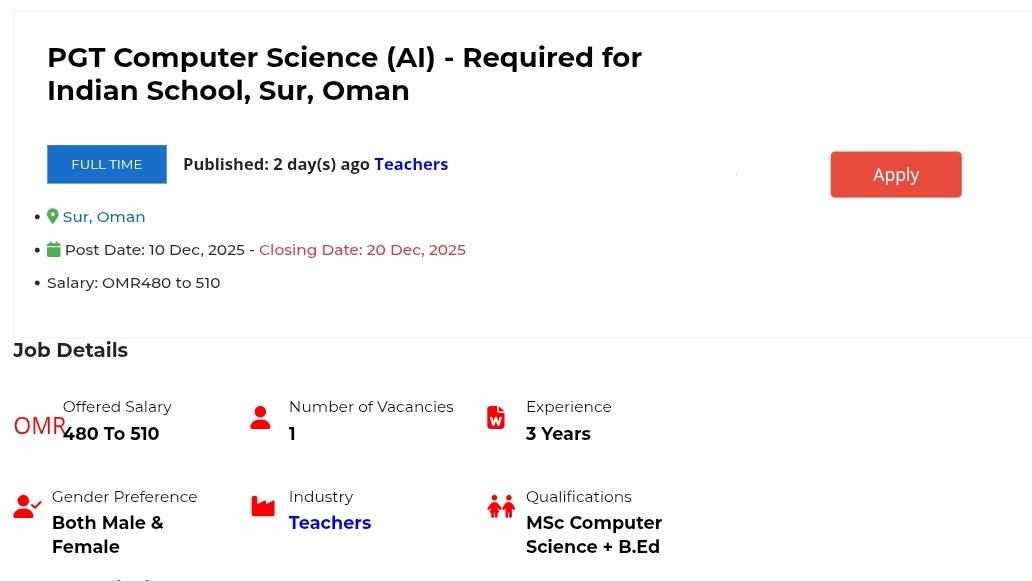This screenshot has height=581, width=1032.
Task: Open Teachers link beside Published date
Action: pos(411,164)
